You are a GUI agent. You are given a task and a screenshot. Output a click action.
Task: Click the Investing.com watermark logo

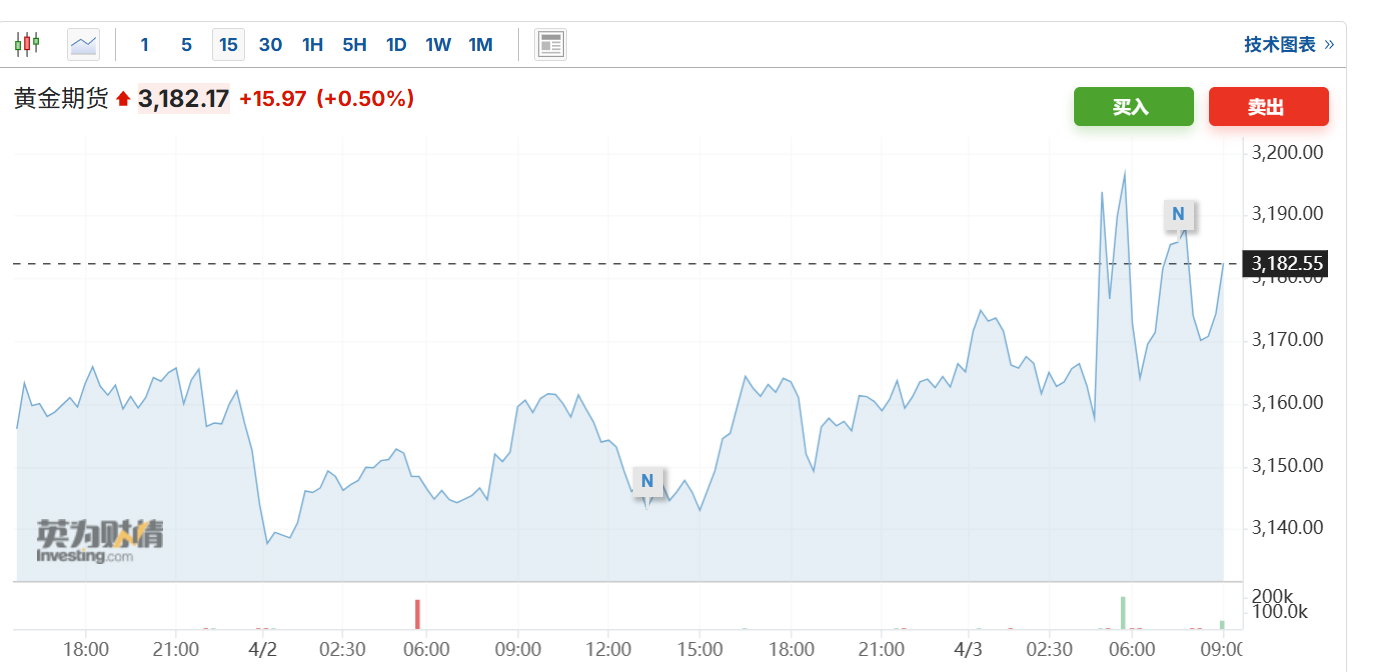pyautogui.click(x=99, y=541)
